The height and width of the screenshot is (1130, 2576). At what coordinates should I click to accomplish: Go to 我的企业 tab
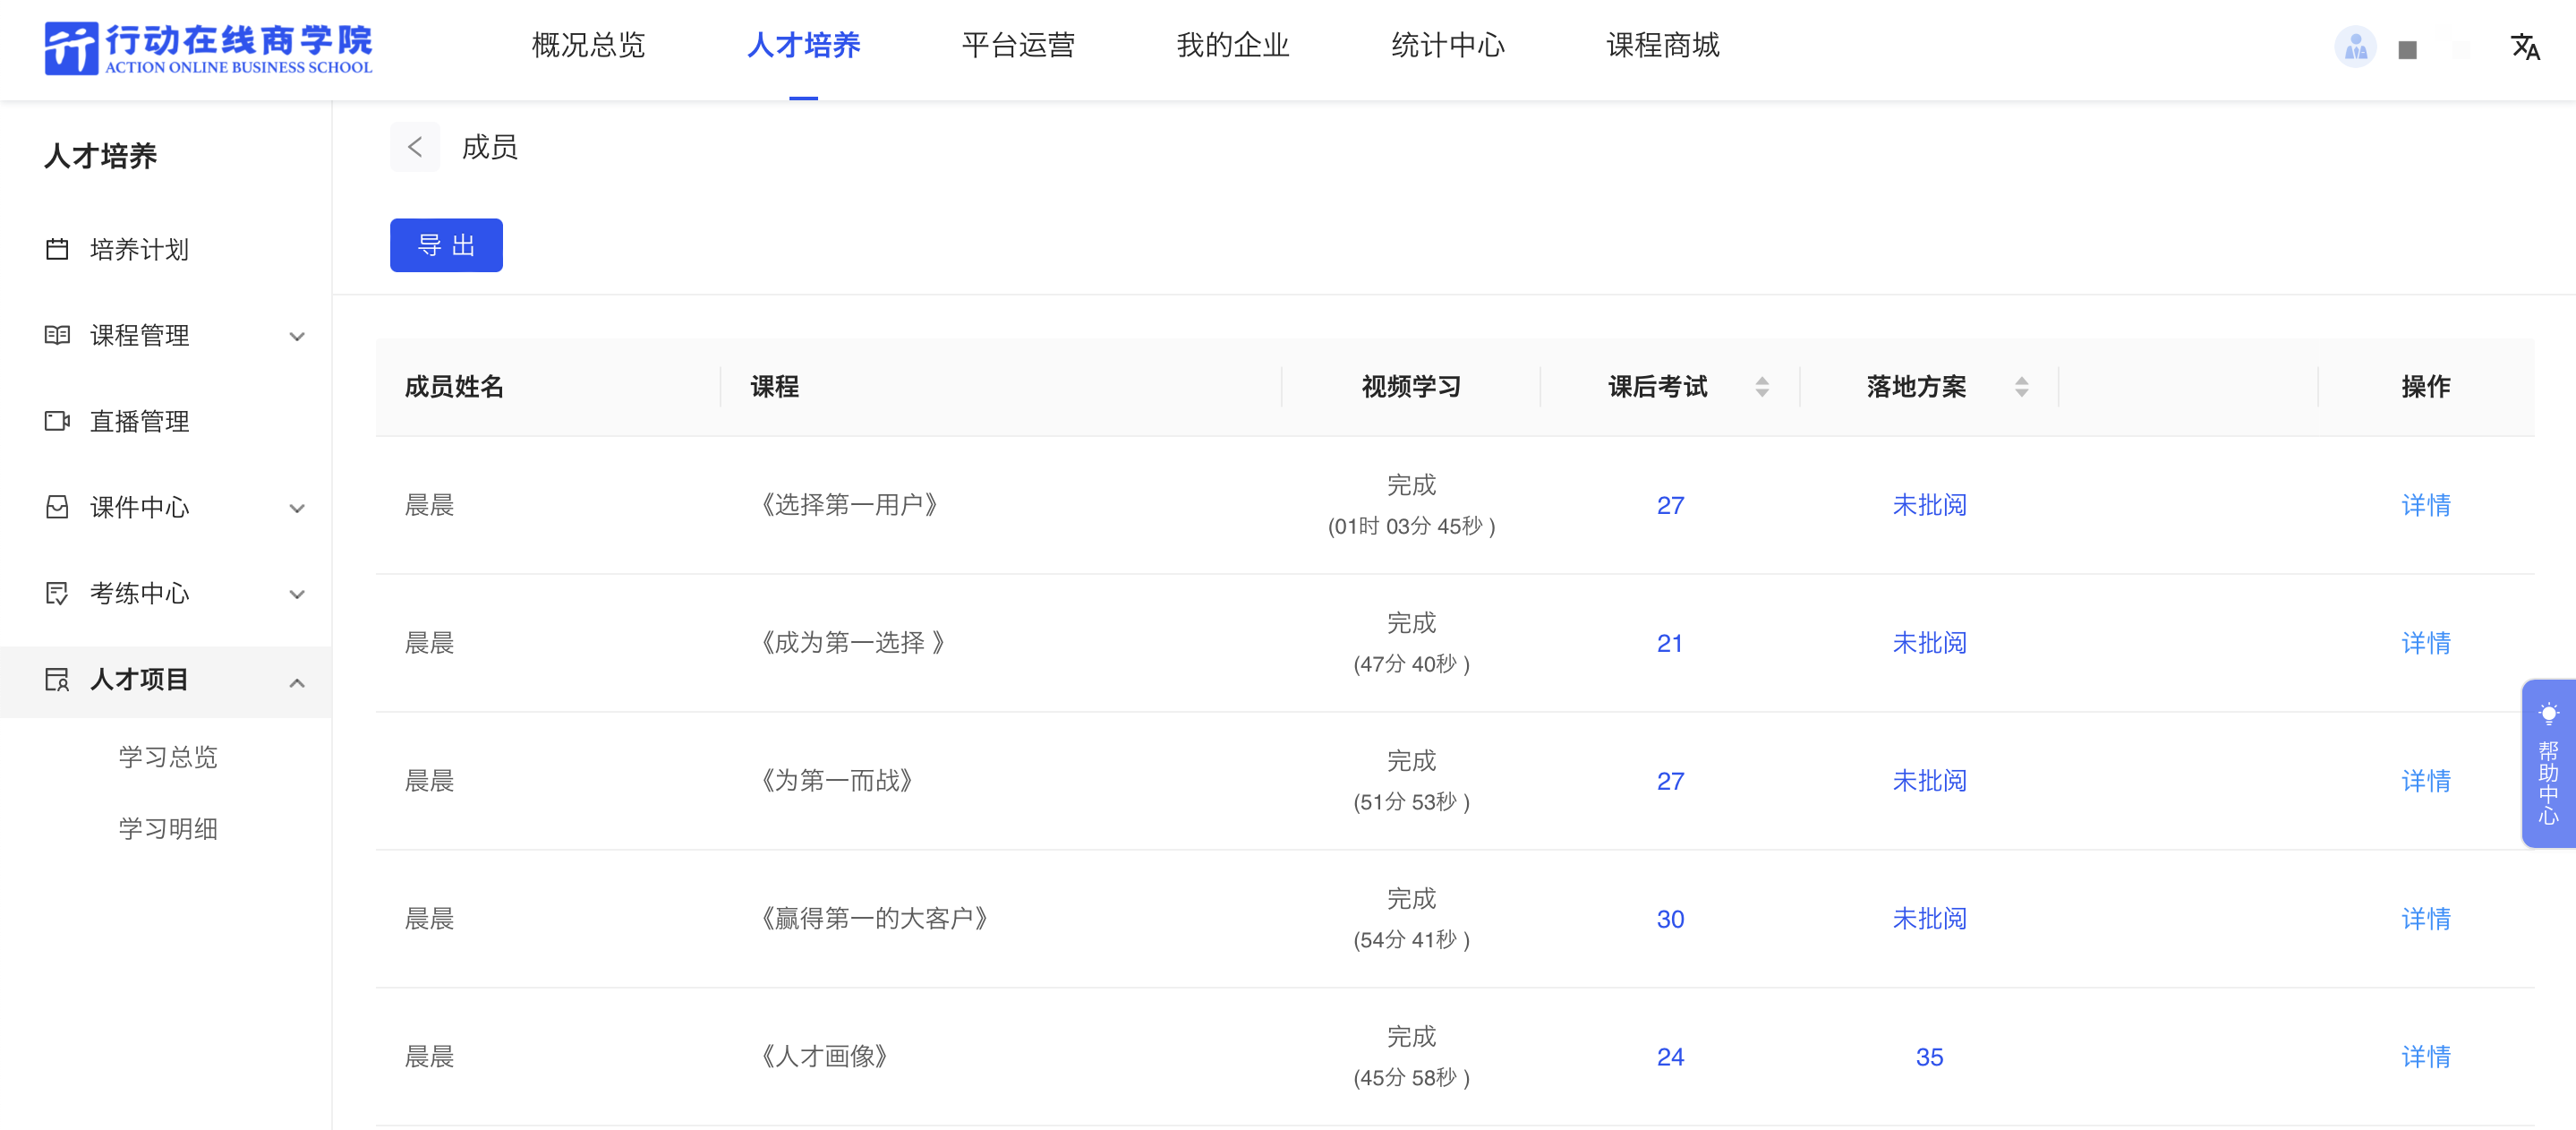1233,45
